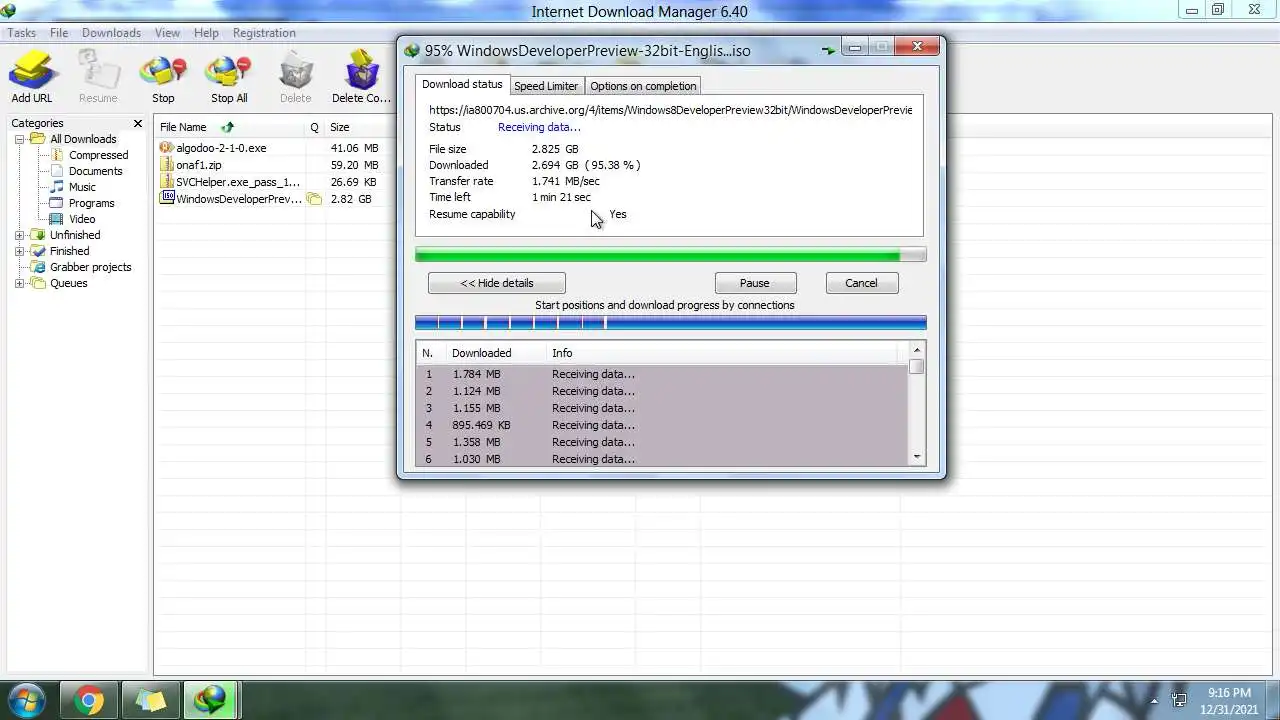Viewport: 1280px width, 720px height.
Task: Select the Music category
Action: [x=82, y=187]
